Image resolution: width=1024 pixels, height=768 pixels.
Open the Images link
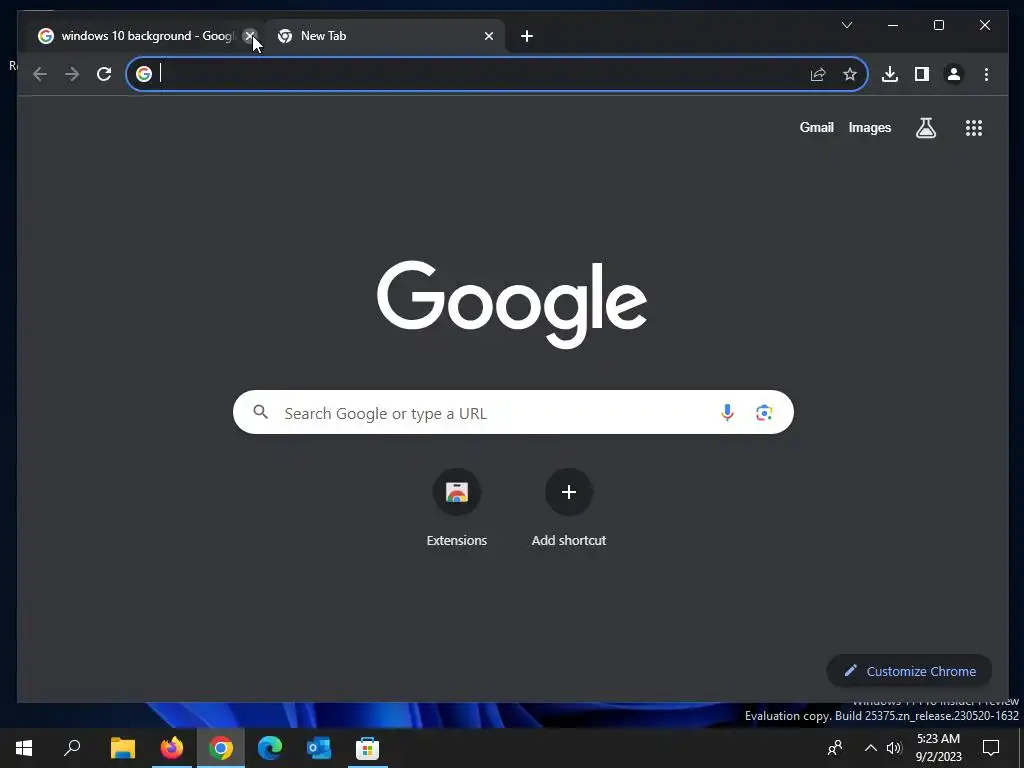click(x=869, y=127)
